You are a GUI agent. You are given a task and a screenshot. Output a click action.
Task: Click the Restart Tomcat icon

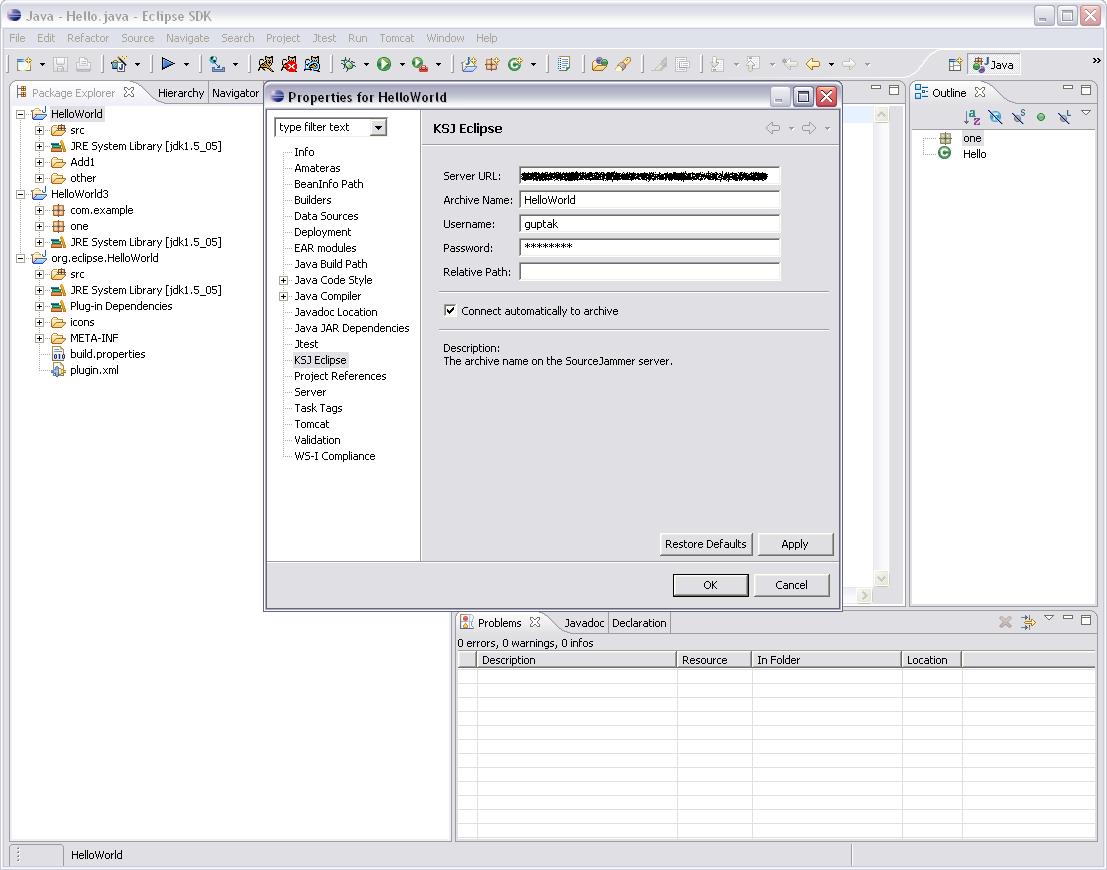coord(312,65)
